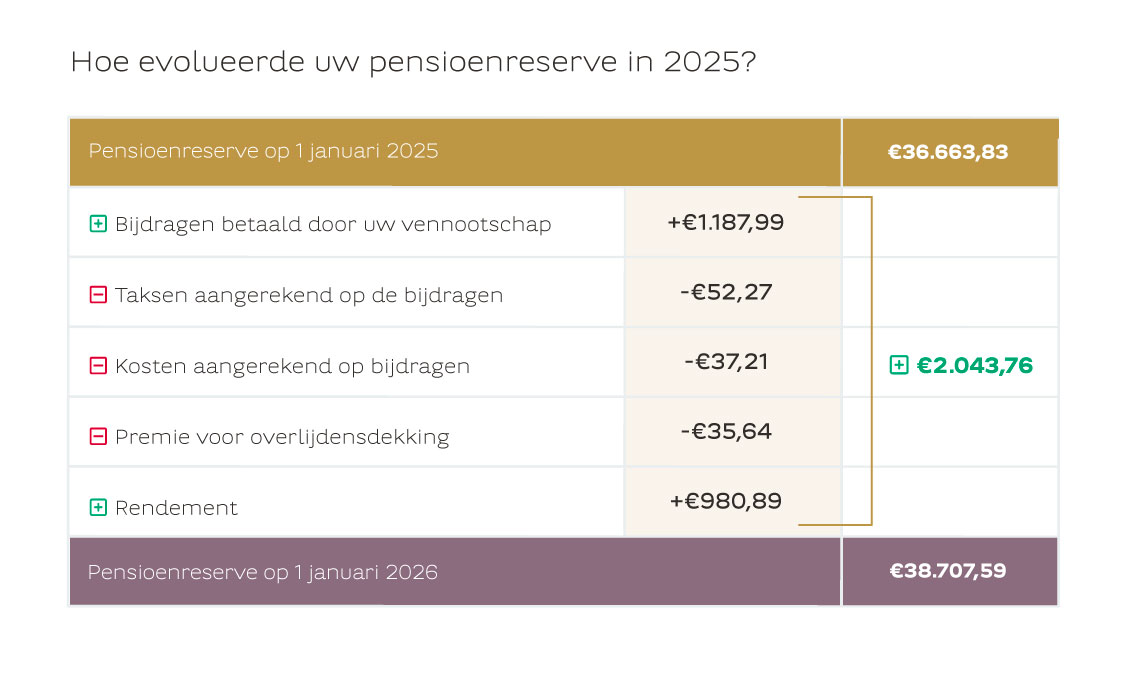Click the +€1.187,99 contribution amount
Screen dimensions: 1130x678
(x=725, y=222)
